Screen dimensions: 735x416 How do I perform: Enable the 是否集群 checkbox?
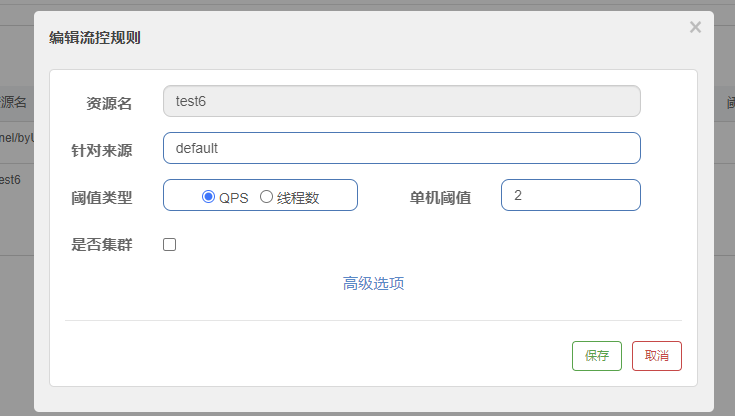(x=170, y=244)
